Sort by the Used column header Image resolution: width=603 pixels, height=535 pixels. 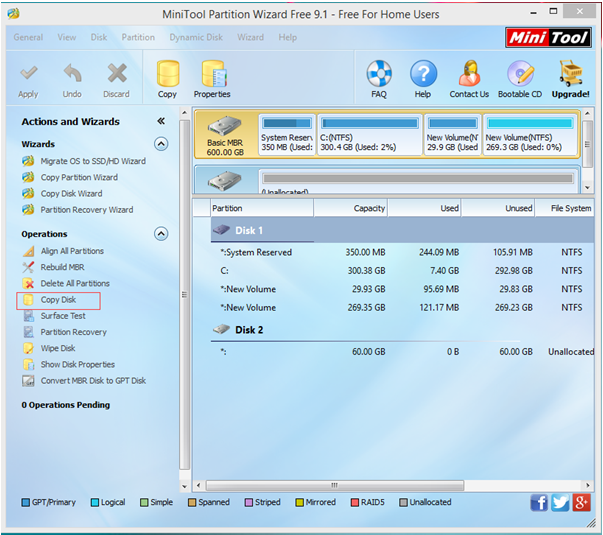tap(425, 208)
